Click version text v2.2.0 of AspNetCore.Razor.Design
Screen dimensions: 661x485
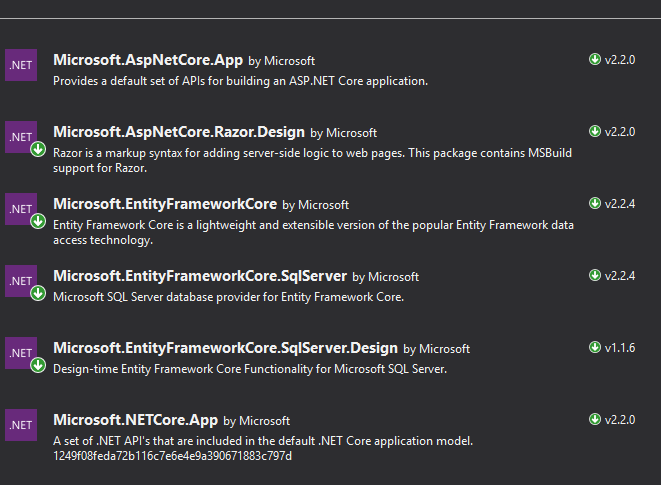[x=620, y=132]
